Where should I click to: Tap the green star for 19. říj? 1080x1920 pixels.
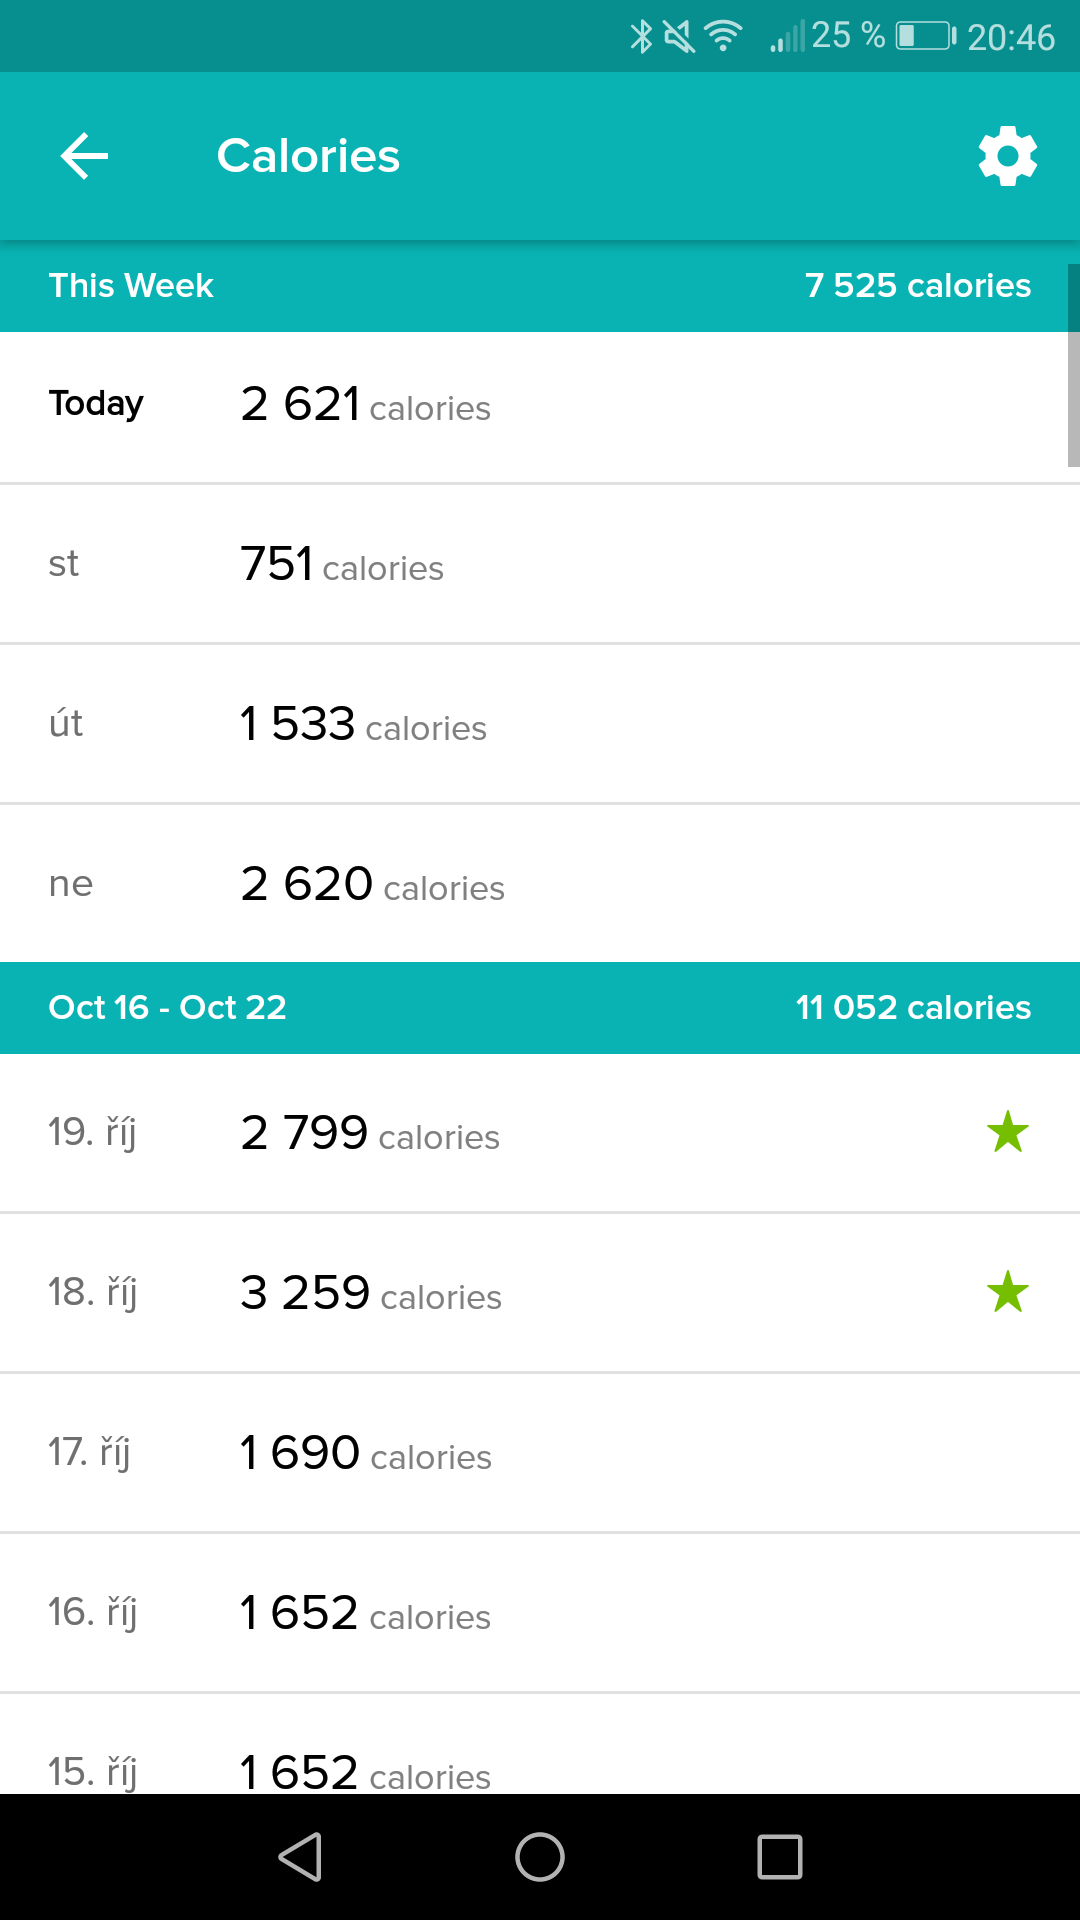tap(1007, 1132)
